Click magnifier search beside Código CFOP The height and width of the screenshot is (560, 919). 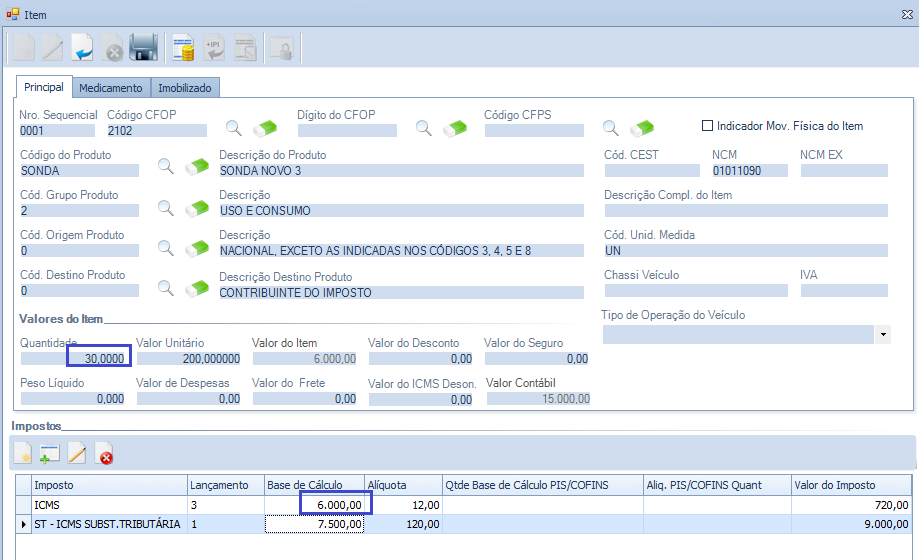pyautogui.click(x=233, y=128)
